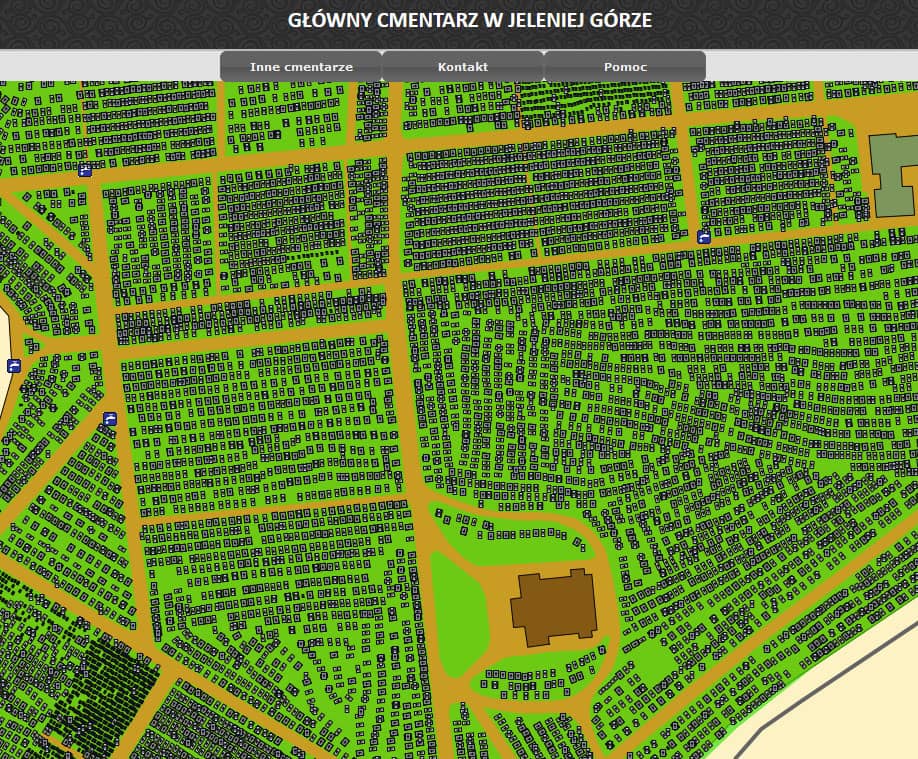Image resolution: width=918 pixels, height=759 pixels.
Task: Click the water tap icon nearest the top-left corner
Action: click(85, 171)
